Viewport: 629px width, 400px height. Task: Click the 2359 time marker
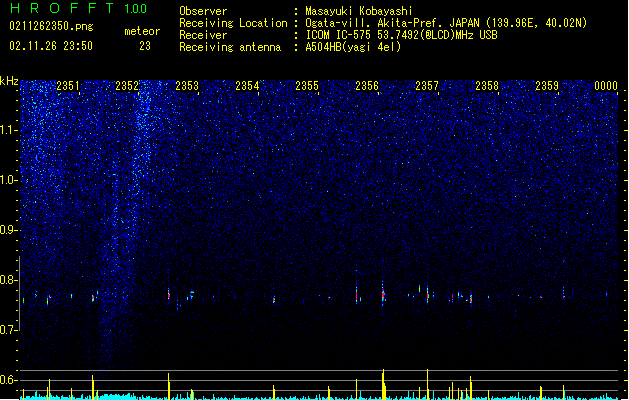[547, 86]
